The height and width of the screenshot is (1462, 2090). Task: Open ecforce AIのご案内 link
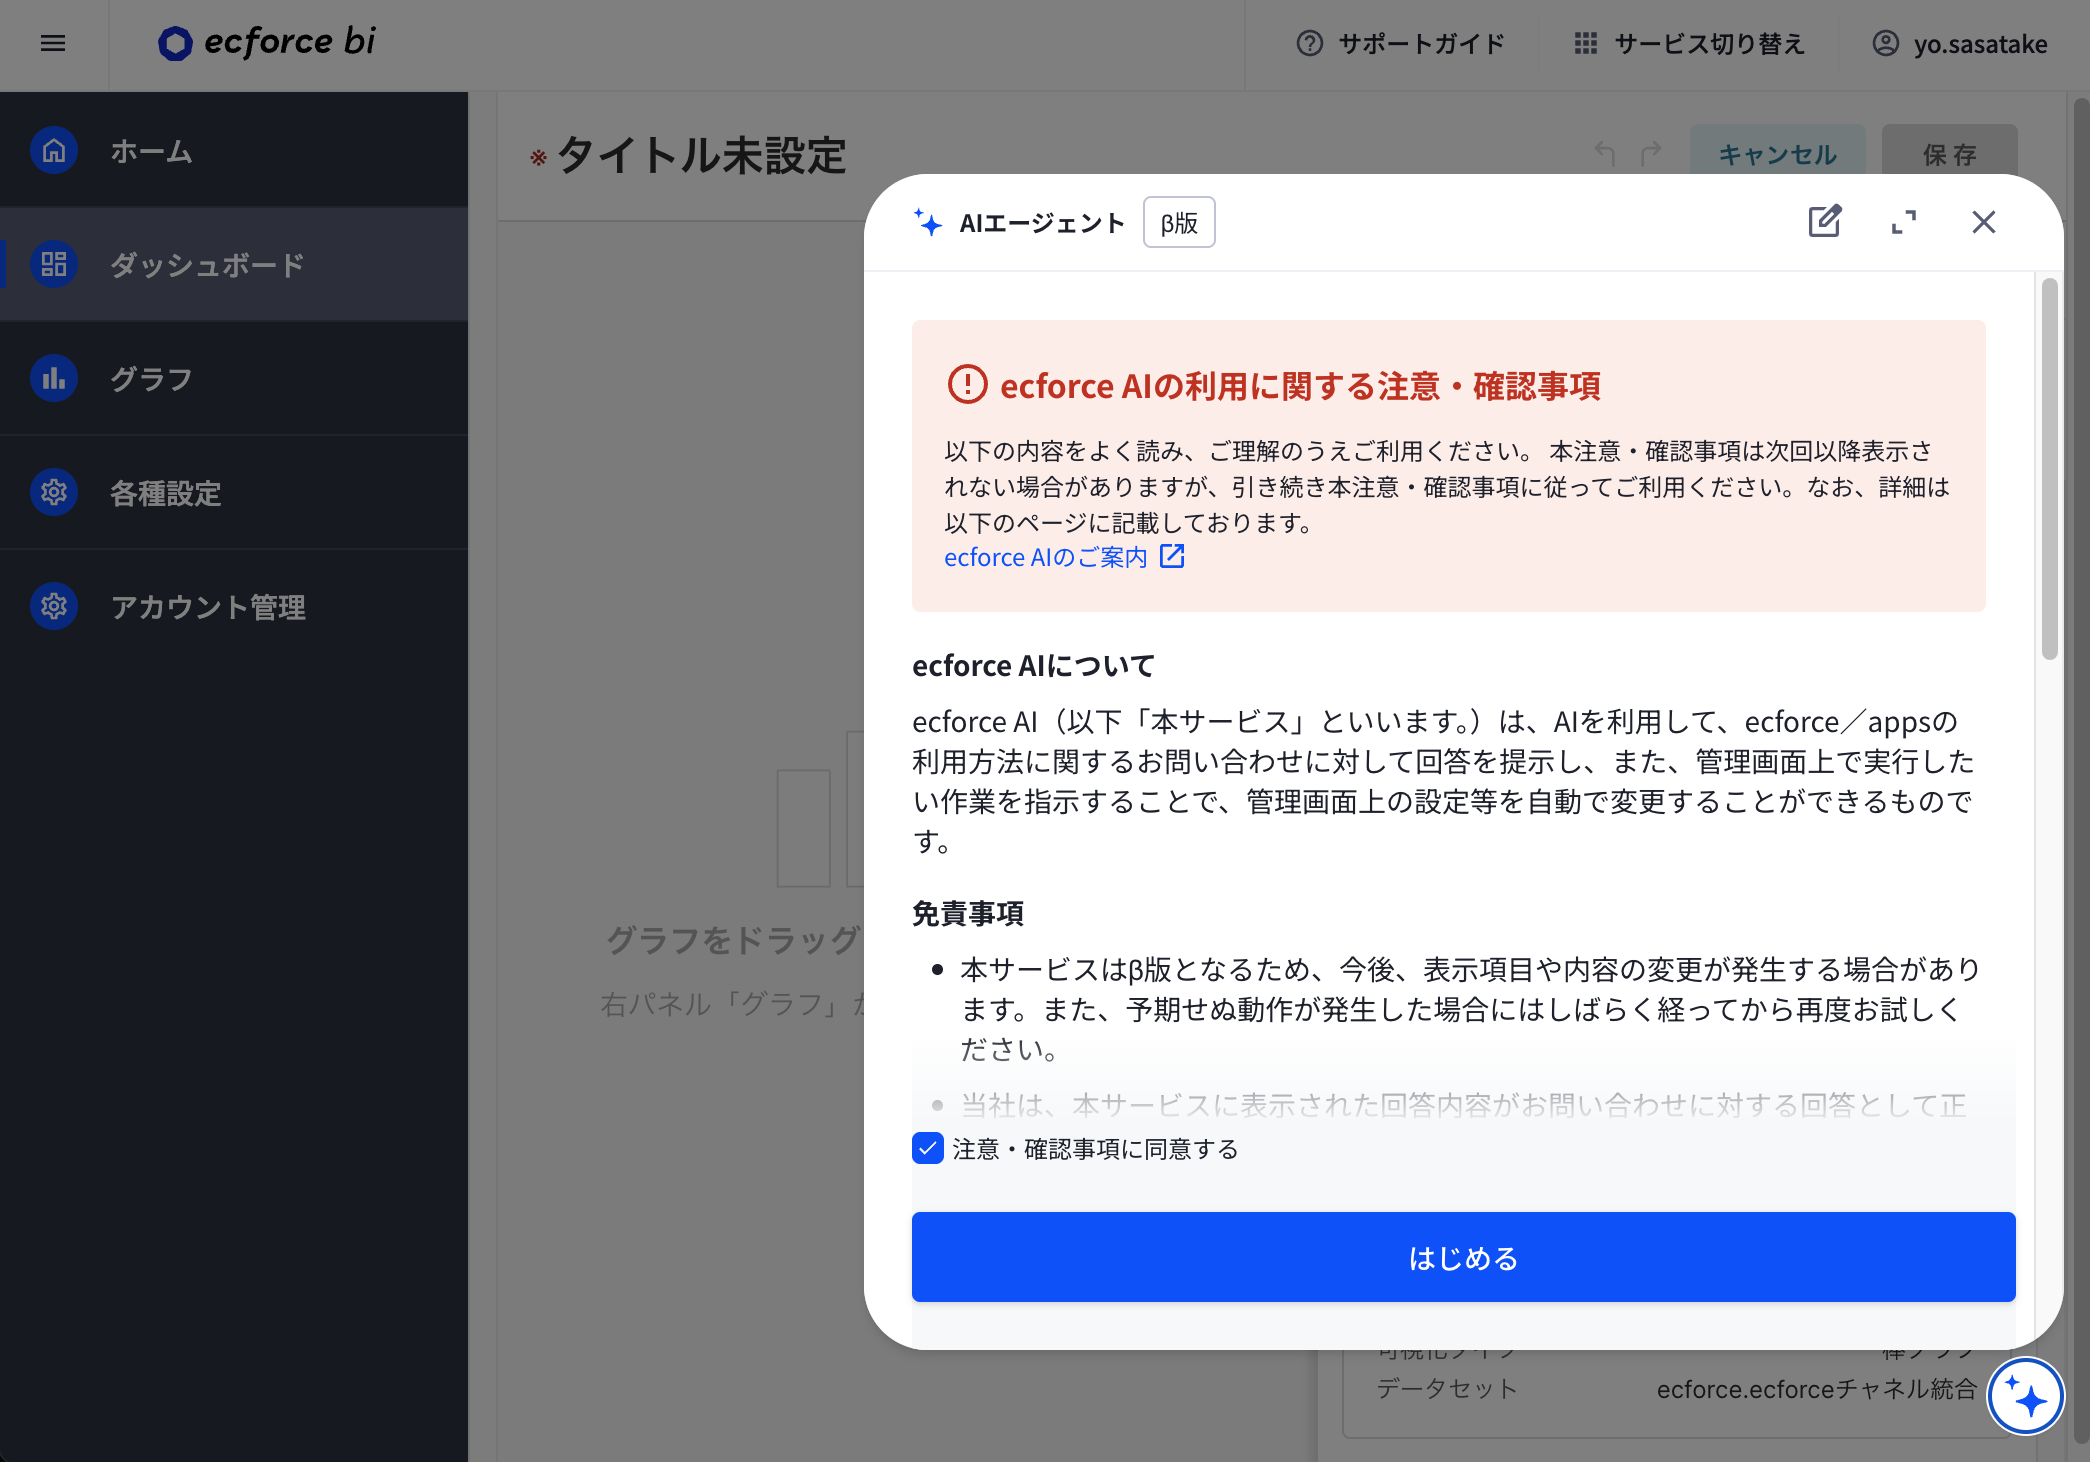click(1046, 557)
